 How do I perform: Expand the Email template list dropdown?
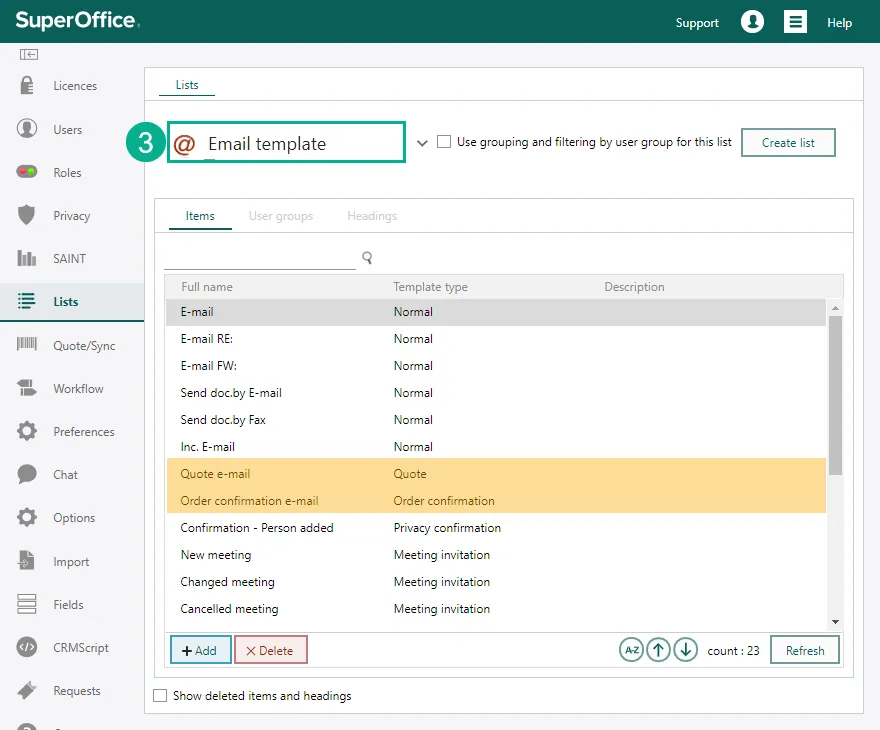click(x=422, y=143)
